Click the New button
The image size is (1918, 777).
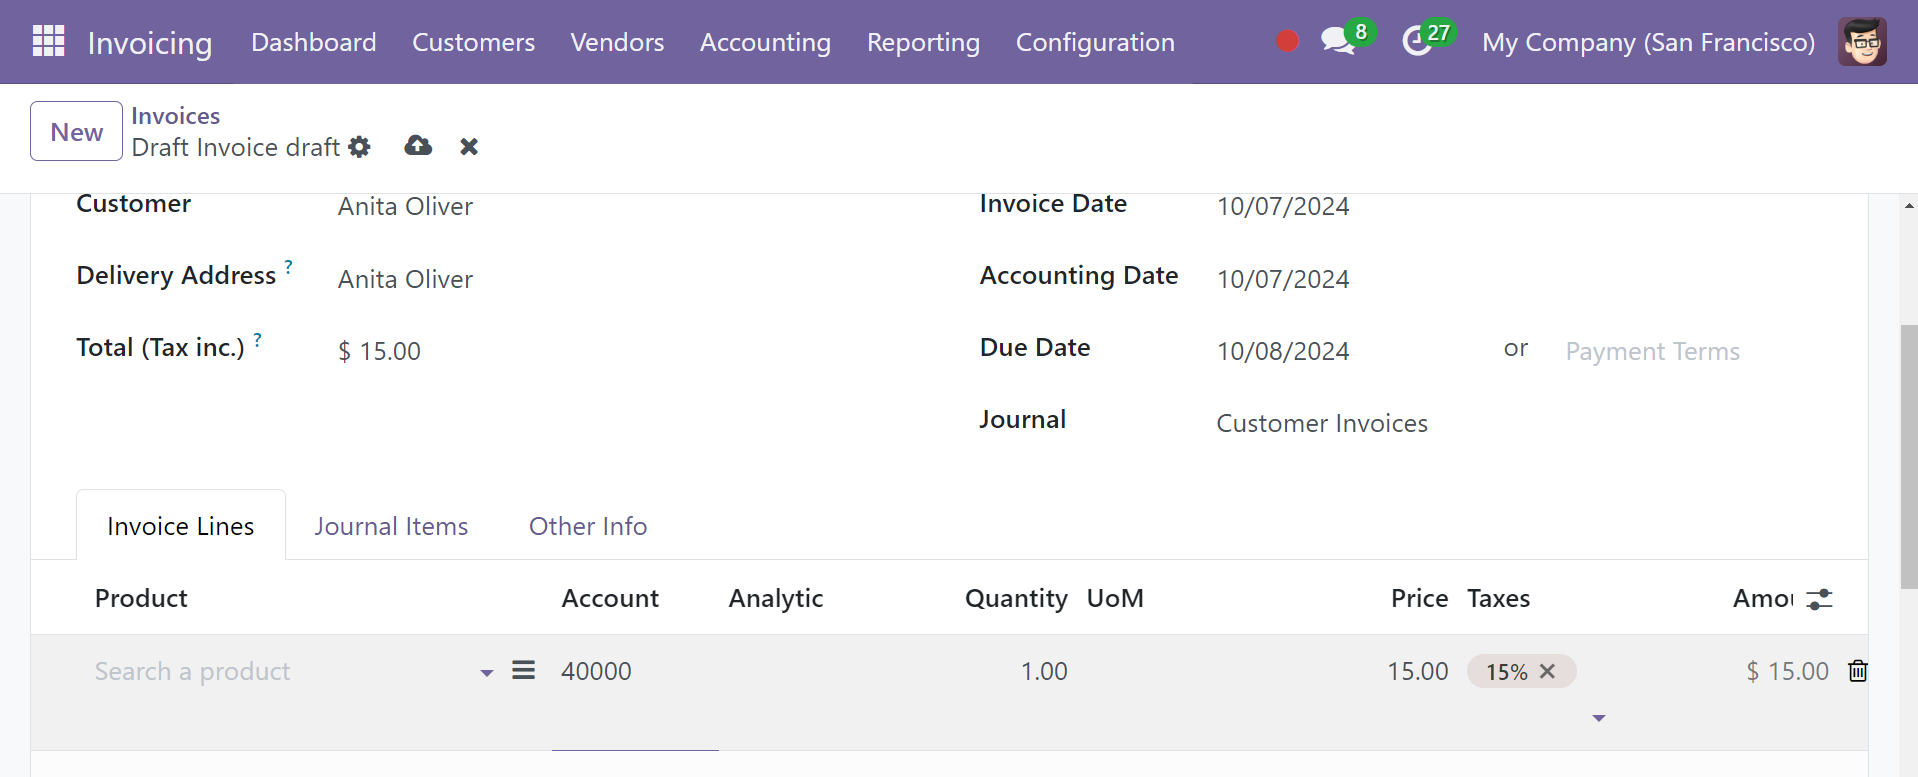pyautogui.click(x=76, y=131)
